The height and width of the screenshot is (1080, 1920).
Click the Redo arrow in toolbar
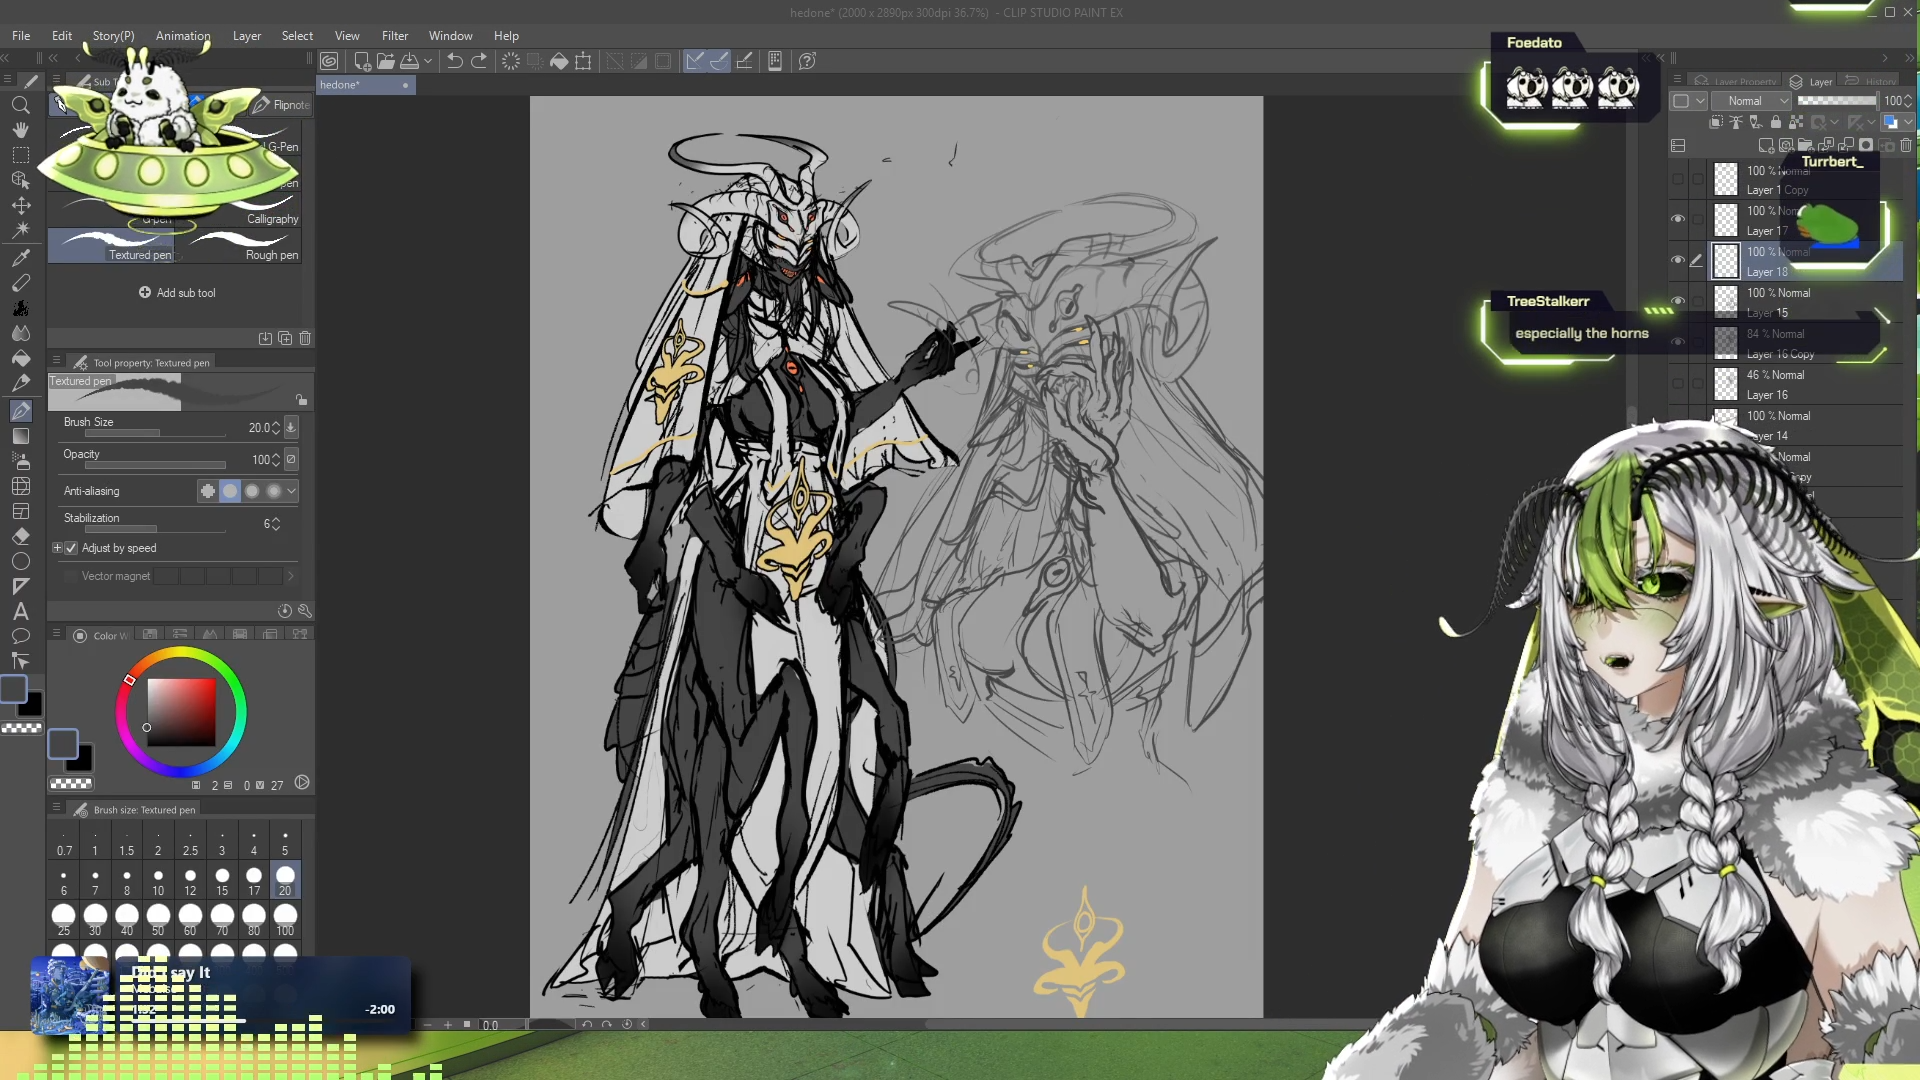pyautogui.click(x=479, y=61)
